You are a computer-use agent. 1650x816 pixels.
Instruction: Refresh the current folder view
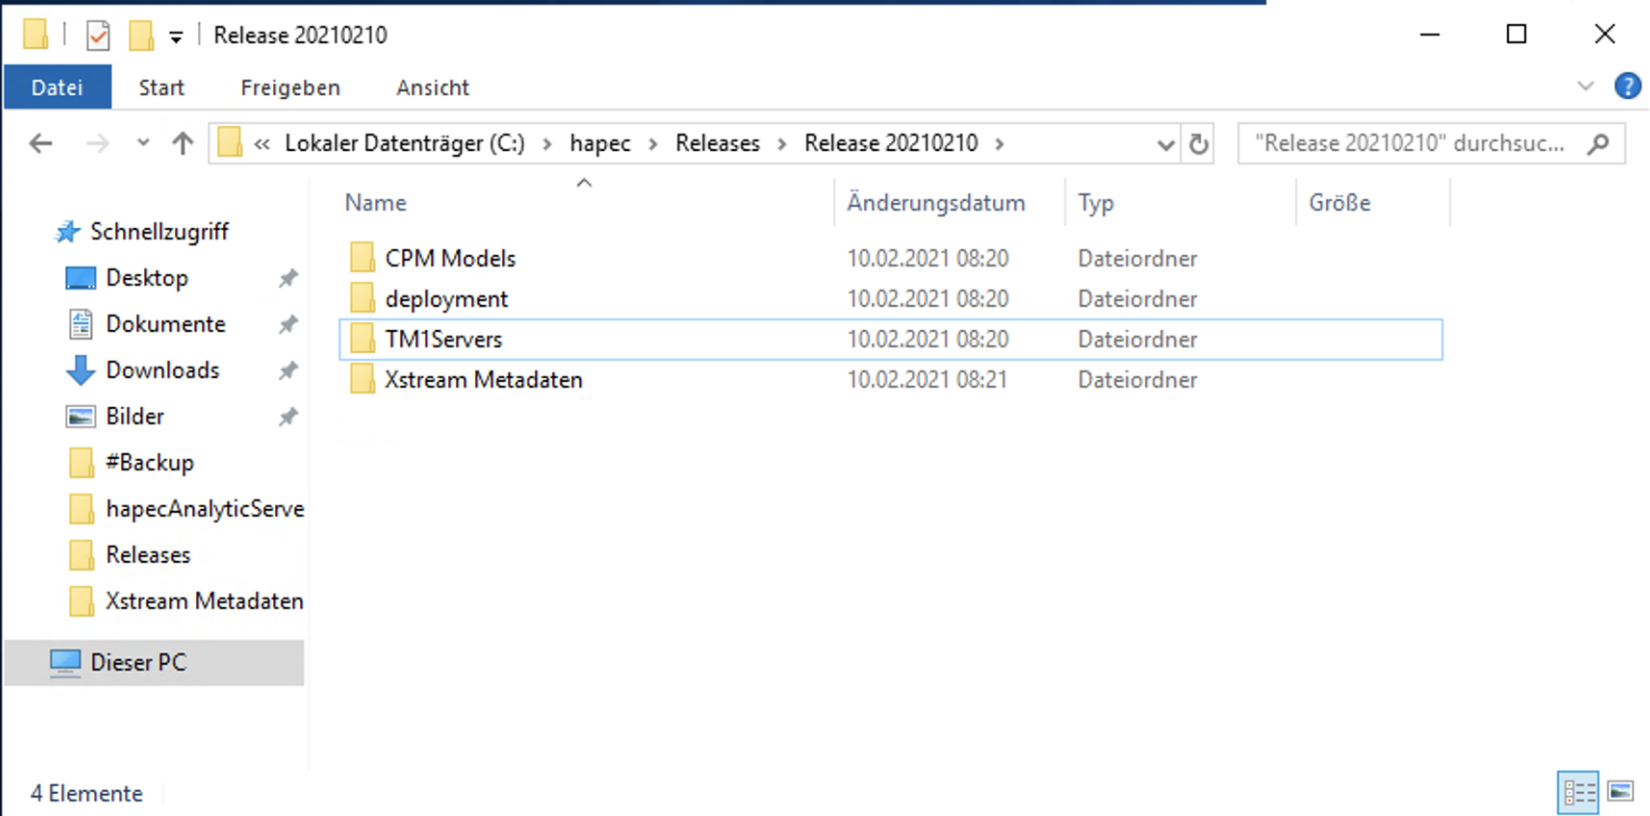pyautogui.click(x=1198, y=144)
